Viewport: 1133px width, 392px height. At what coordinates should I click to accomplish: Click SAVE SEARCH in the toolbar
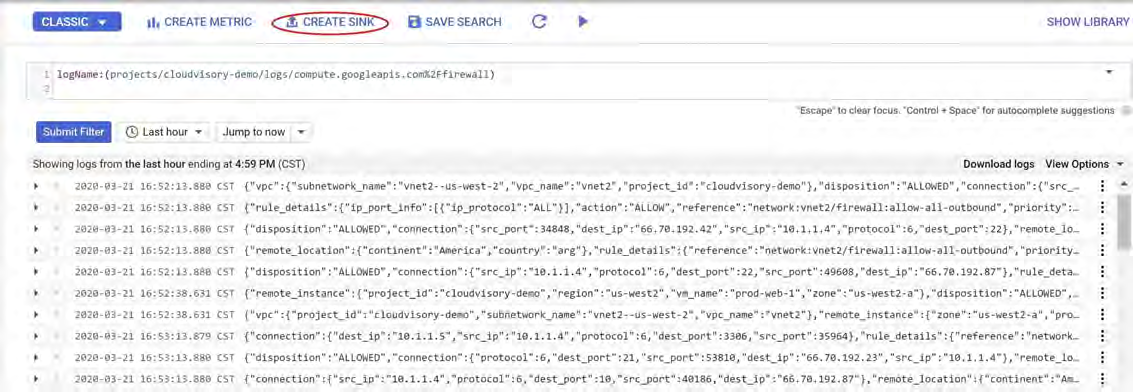pos(455,22)
